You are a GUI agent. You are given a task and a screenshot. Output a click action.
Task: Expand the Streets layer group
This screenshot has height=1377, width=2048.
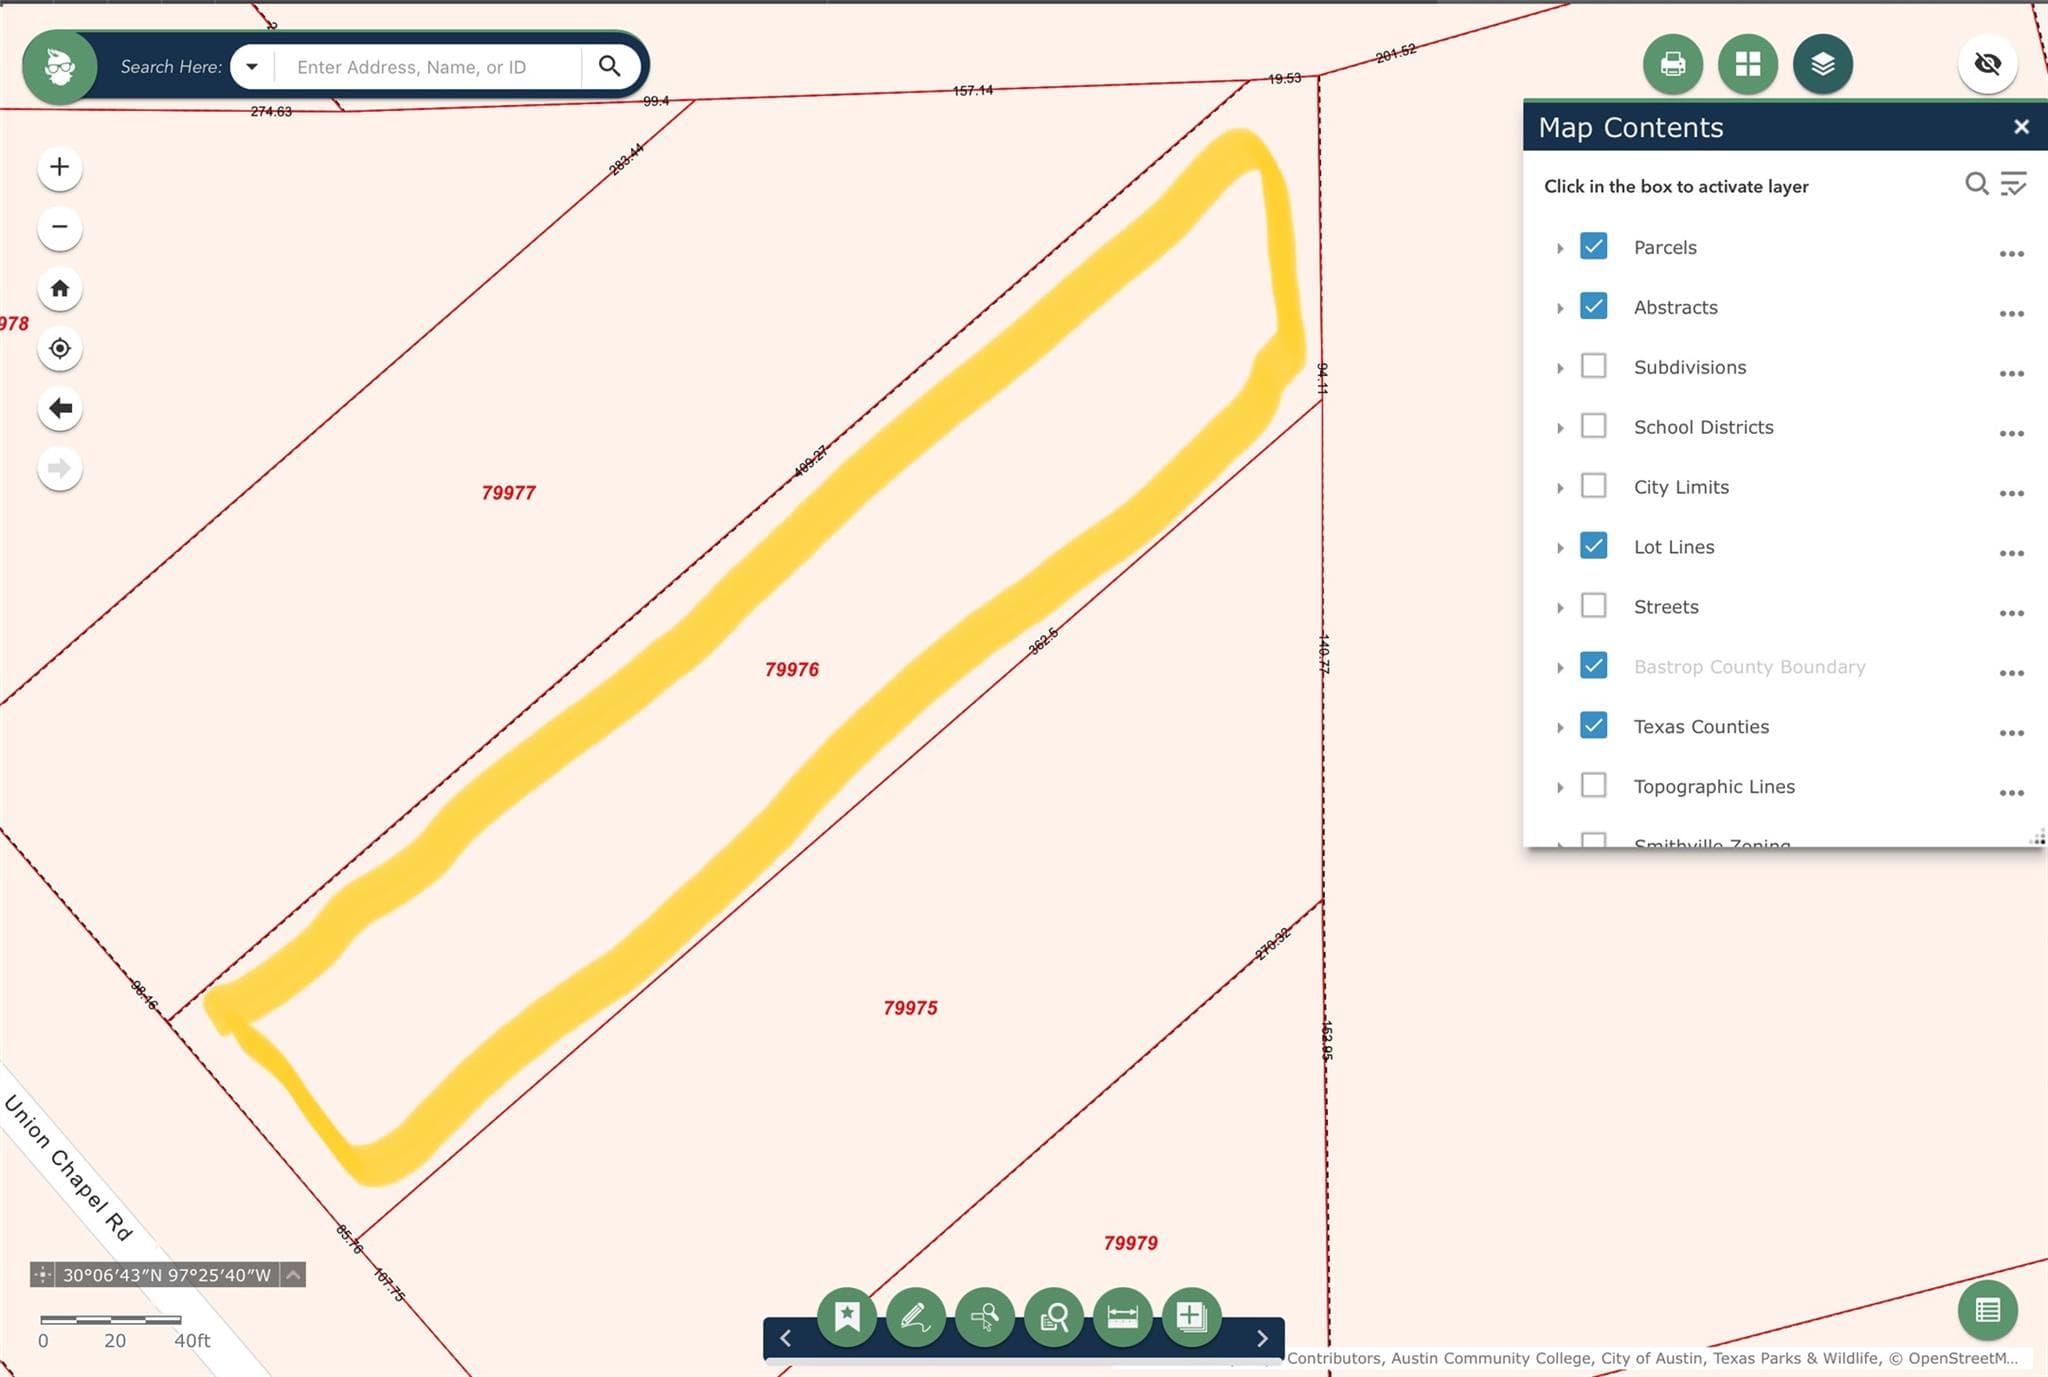(x=1560, y=608)
